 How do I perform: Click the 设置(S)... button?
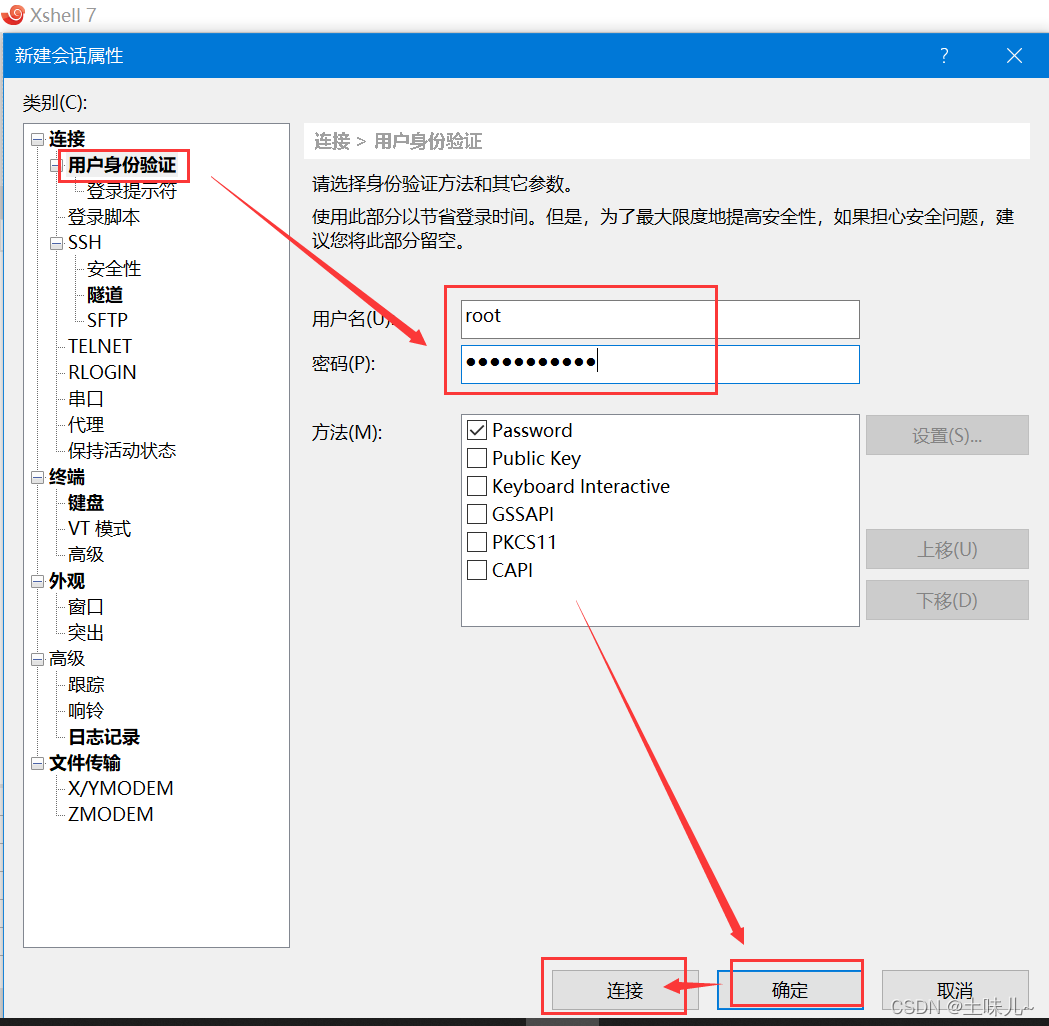pos(947,435)
